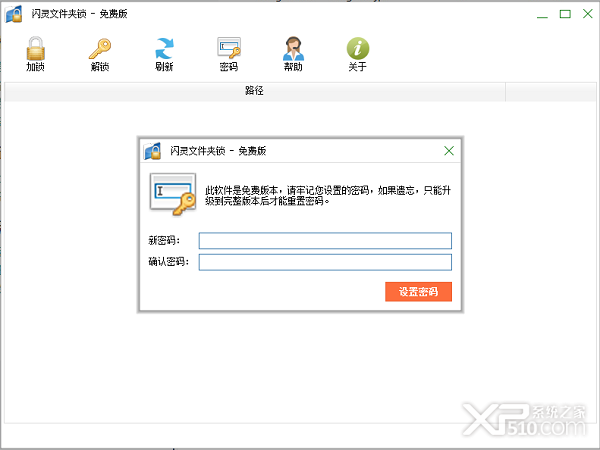Click the dialog title 闪灵文件夹锁 - 免费版
The image size is (600, 450).
click(218, 151)
